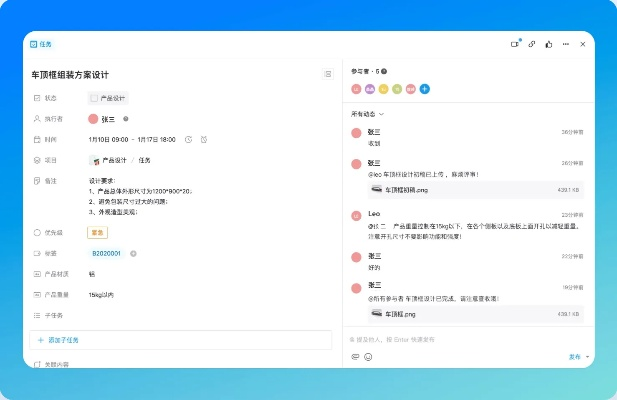Click the thumbs-up like icon in header
The image size is (617, 400).
548,44
